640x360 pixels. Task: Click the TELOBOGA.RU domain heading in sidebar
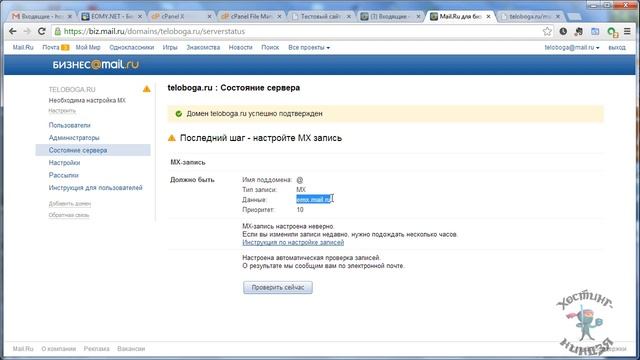point(72,89)
